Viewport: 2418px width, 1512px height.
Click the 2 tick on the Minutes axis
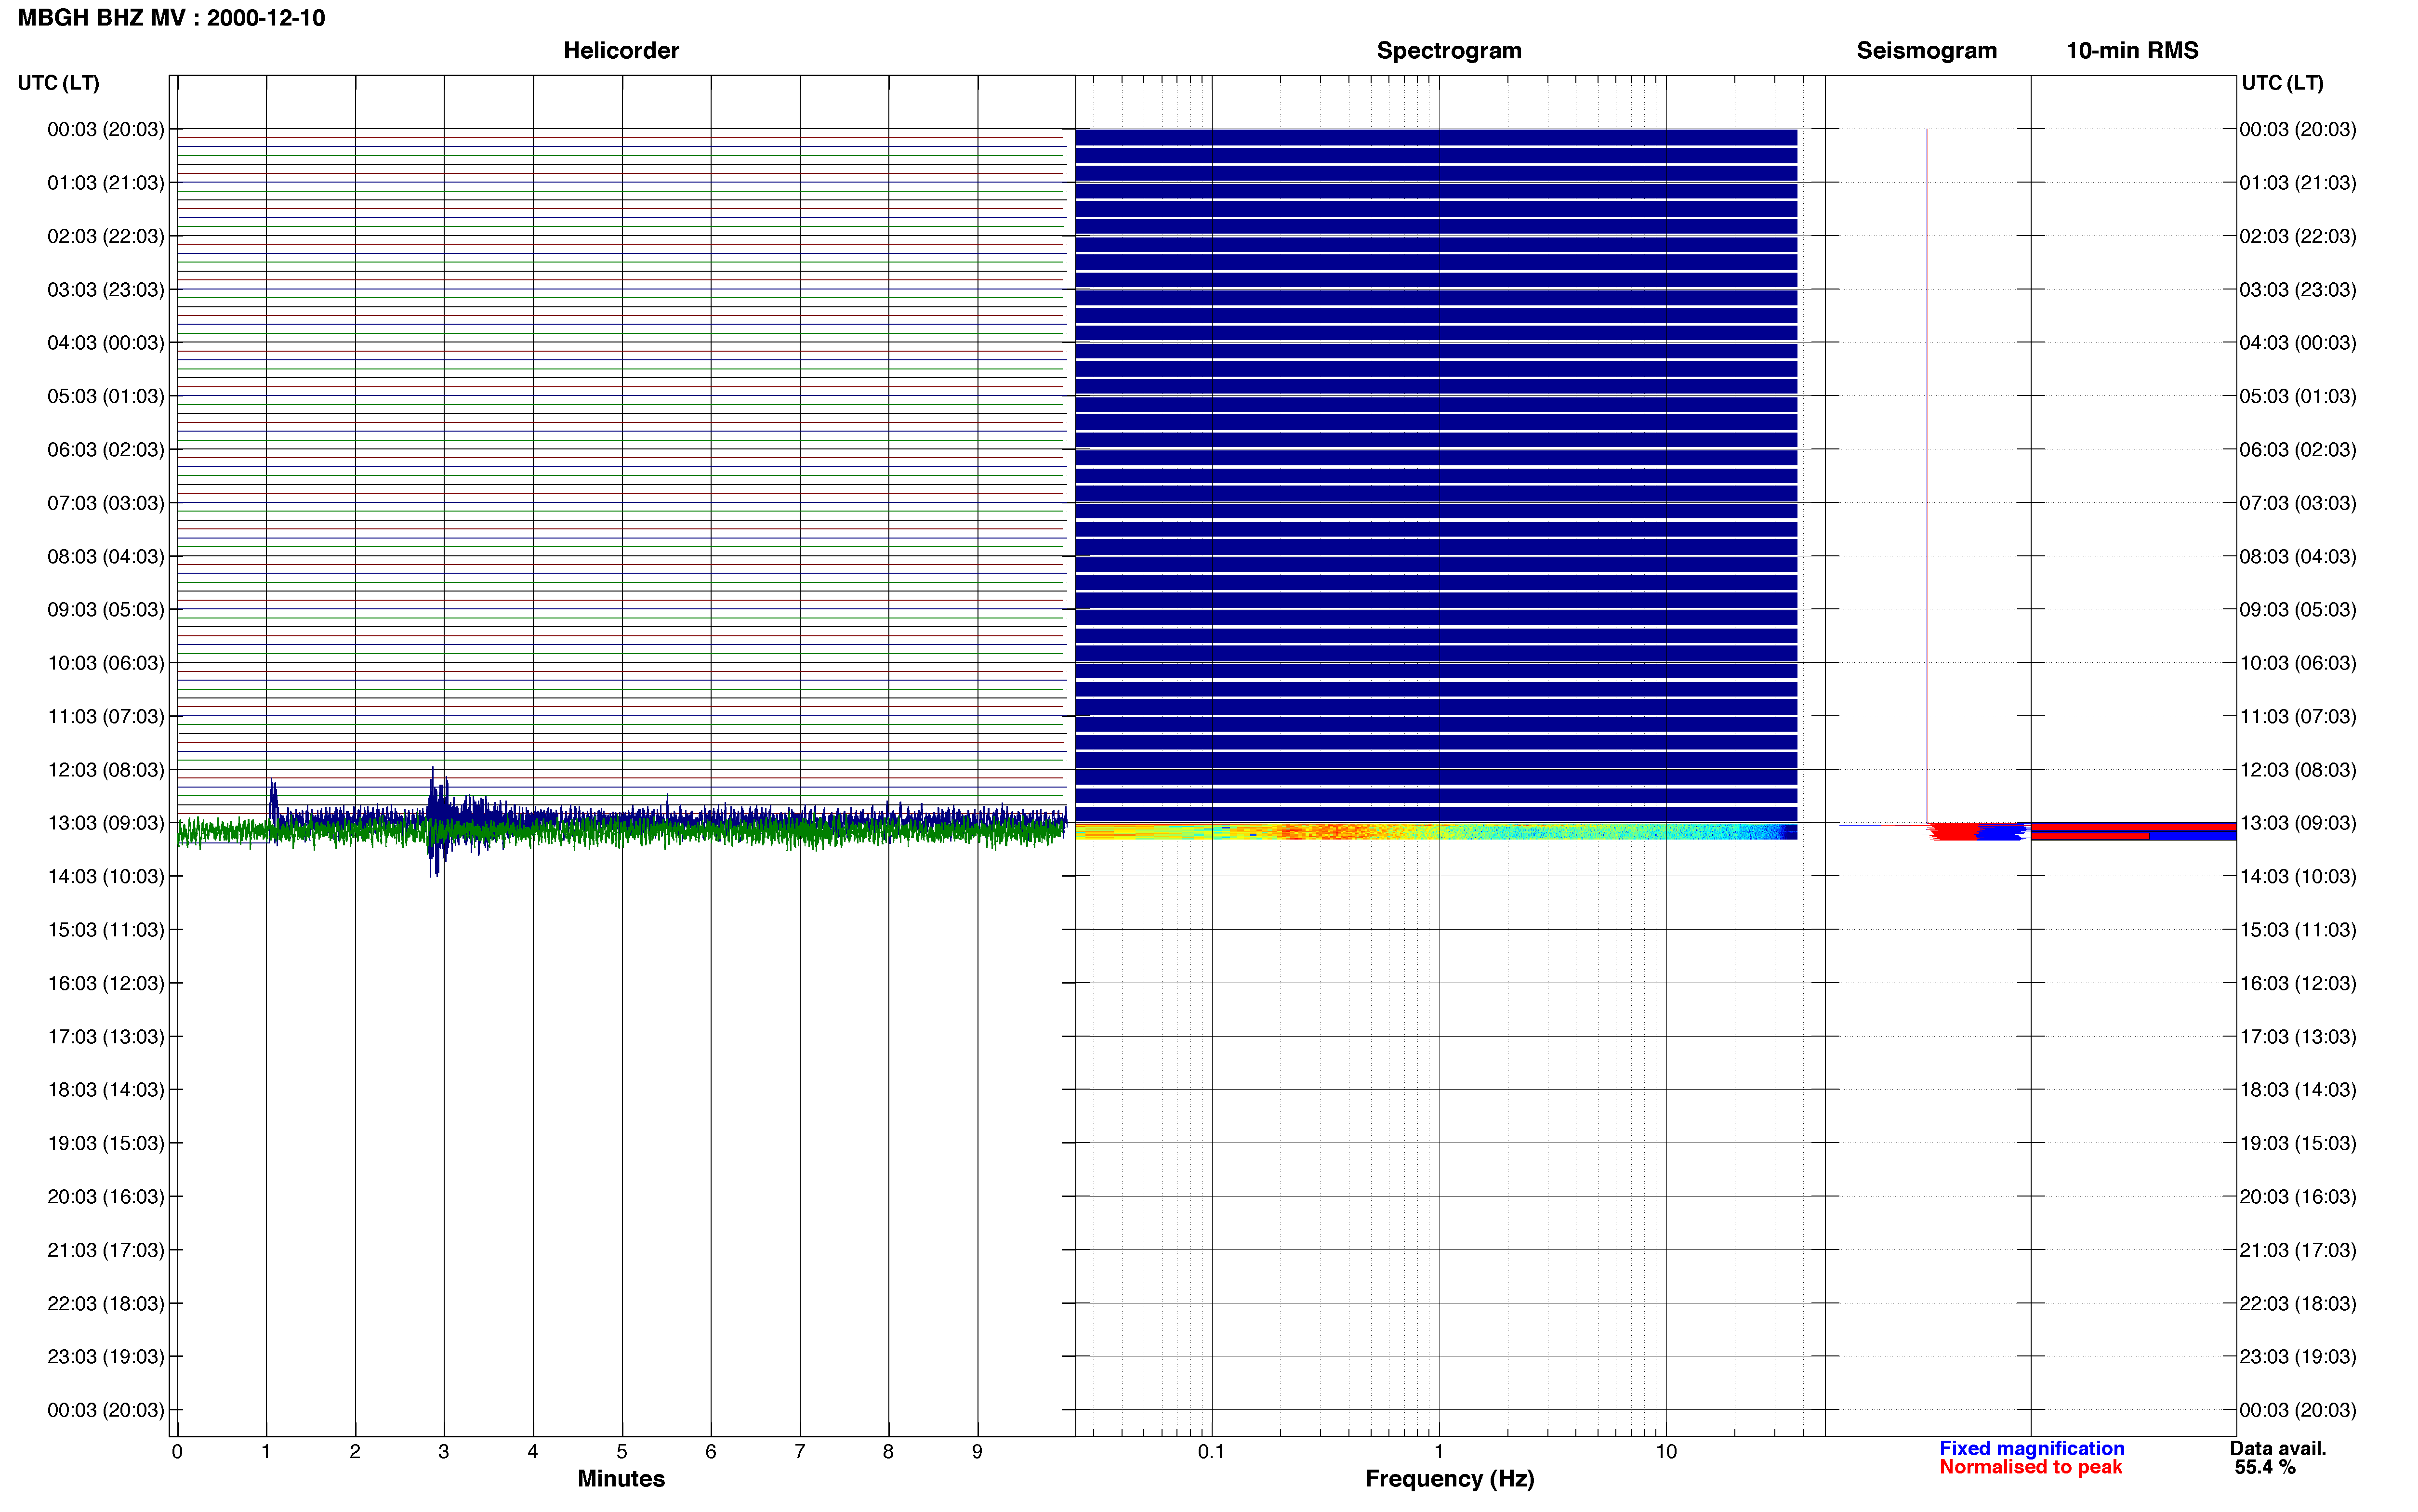pyautogui.click(x=355, y=1451)
